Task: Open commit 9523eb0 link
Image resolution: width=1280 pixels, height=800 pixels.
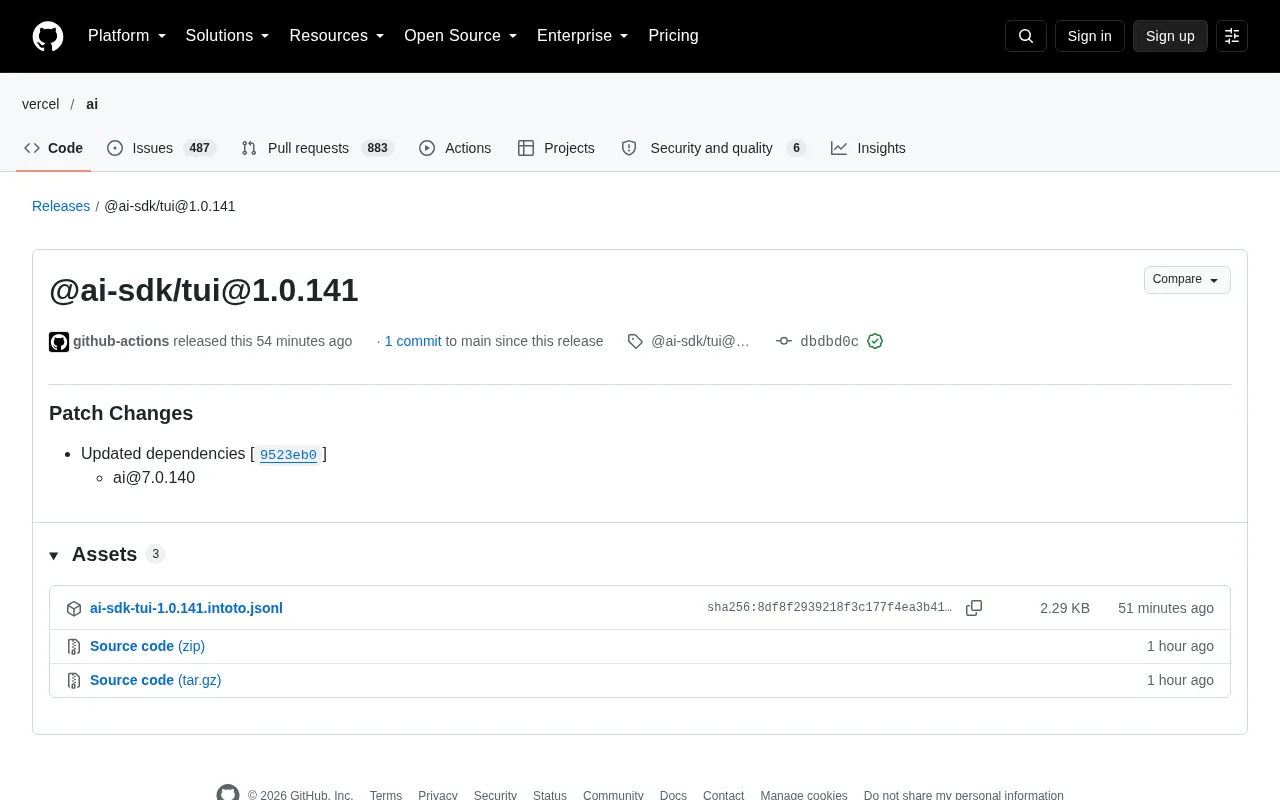Action: [x=288, y=455]
